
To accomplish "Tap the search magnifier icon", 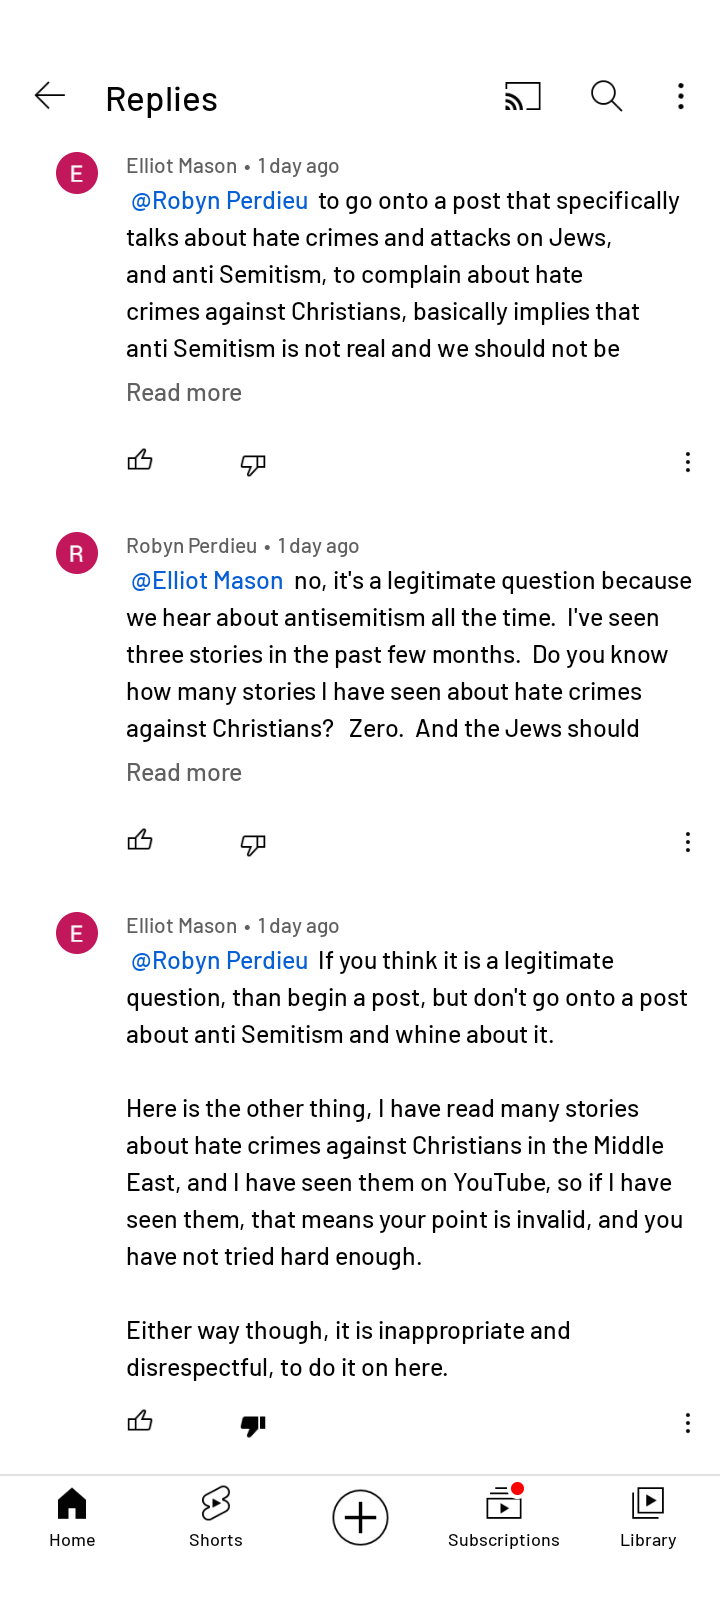I will [x=606, y=96].
